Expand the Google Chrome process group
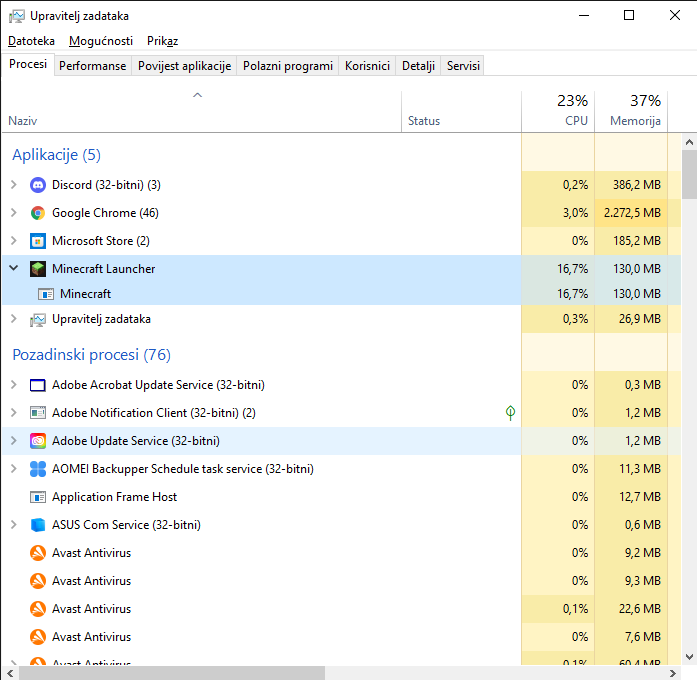Screen dimensions: 697x680 point(13,213)
